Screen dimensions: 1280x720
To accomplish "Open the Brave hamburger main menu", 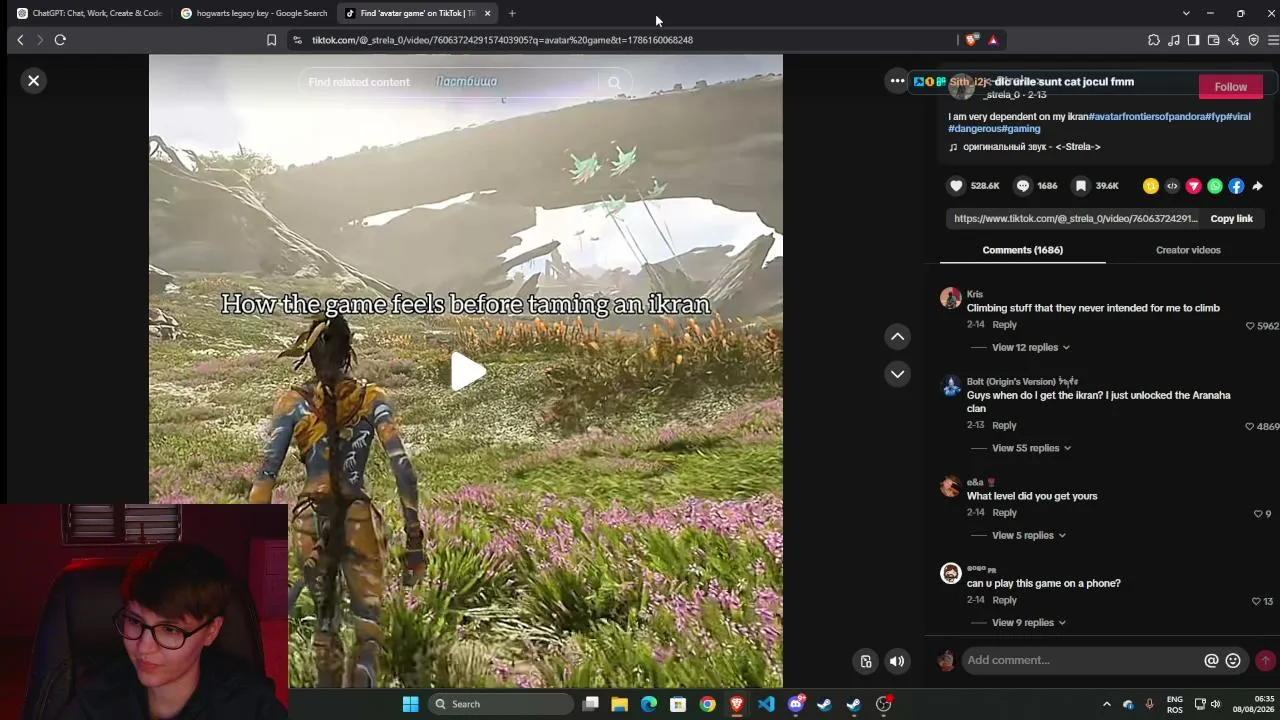I will (x=1272, y=40).
